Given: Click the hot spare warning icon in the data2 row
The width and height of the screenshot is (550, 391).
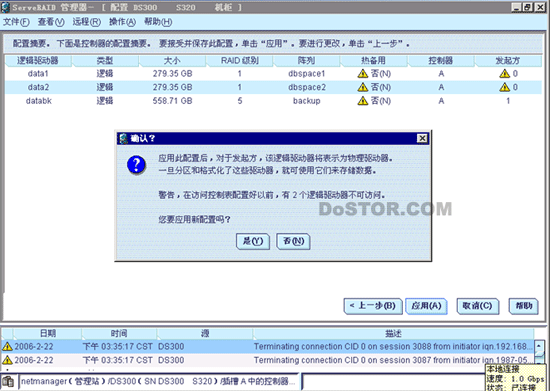Looking at the screenshot, I should [x=363, y=87].
